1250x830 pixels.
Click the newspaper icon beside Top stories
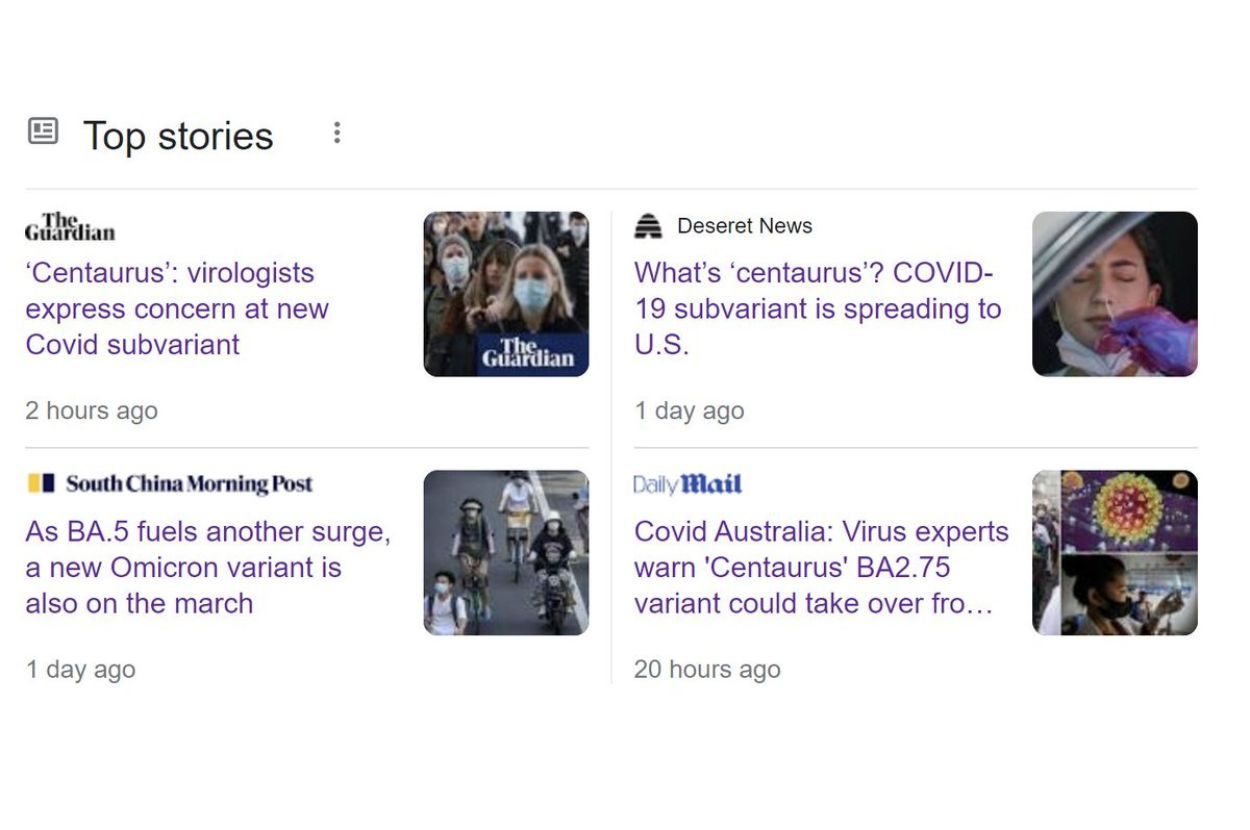pyautogui.click(x=43, y=131)
